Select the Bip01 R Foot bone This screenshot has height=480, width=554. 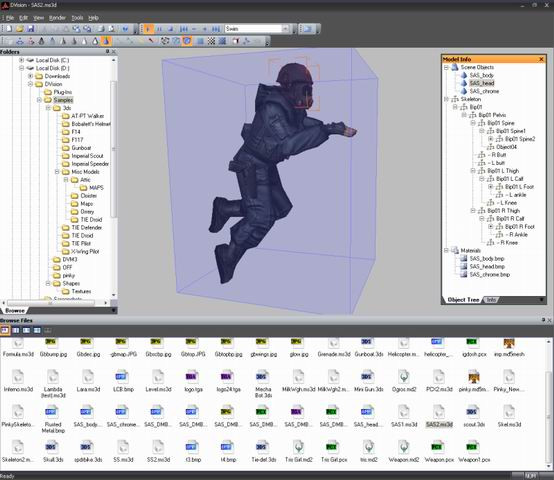pyautogui.click(x=520, y=227)
